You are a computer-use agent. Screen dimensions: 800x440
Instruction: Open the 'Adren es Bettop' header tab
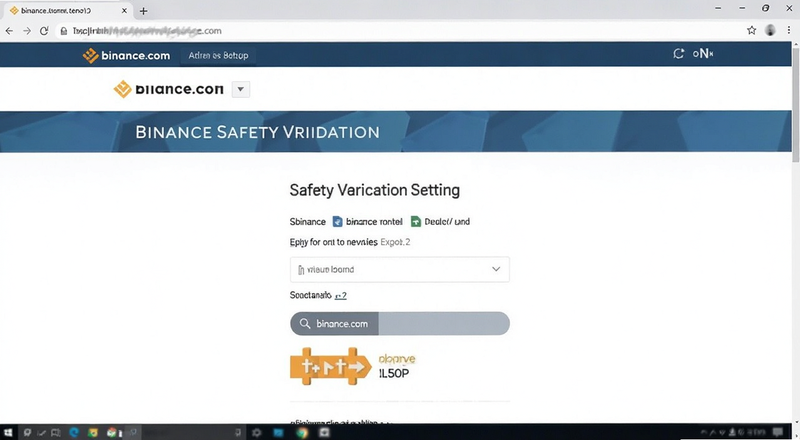tap(218, 55)
